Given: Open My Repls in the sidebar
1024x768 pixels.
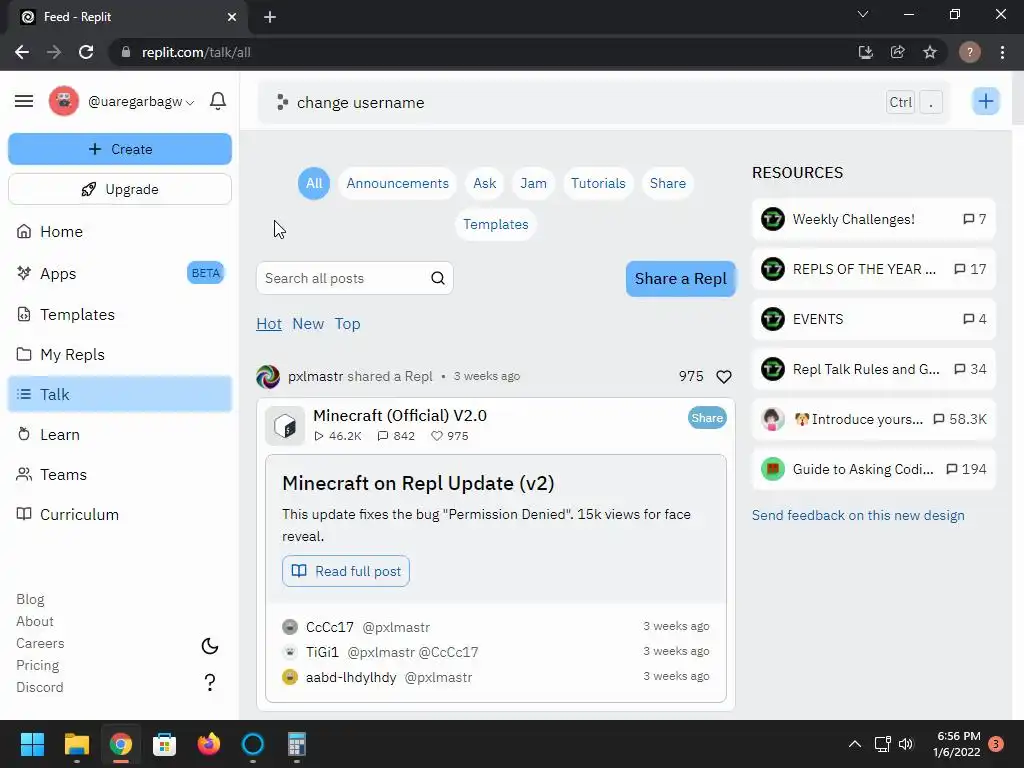Looking at the screenshot, I should click(x=120, y=355).
